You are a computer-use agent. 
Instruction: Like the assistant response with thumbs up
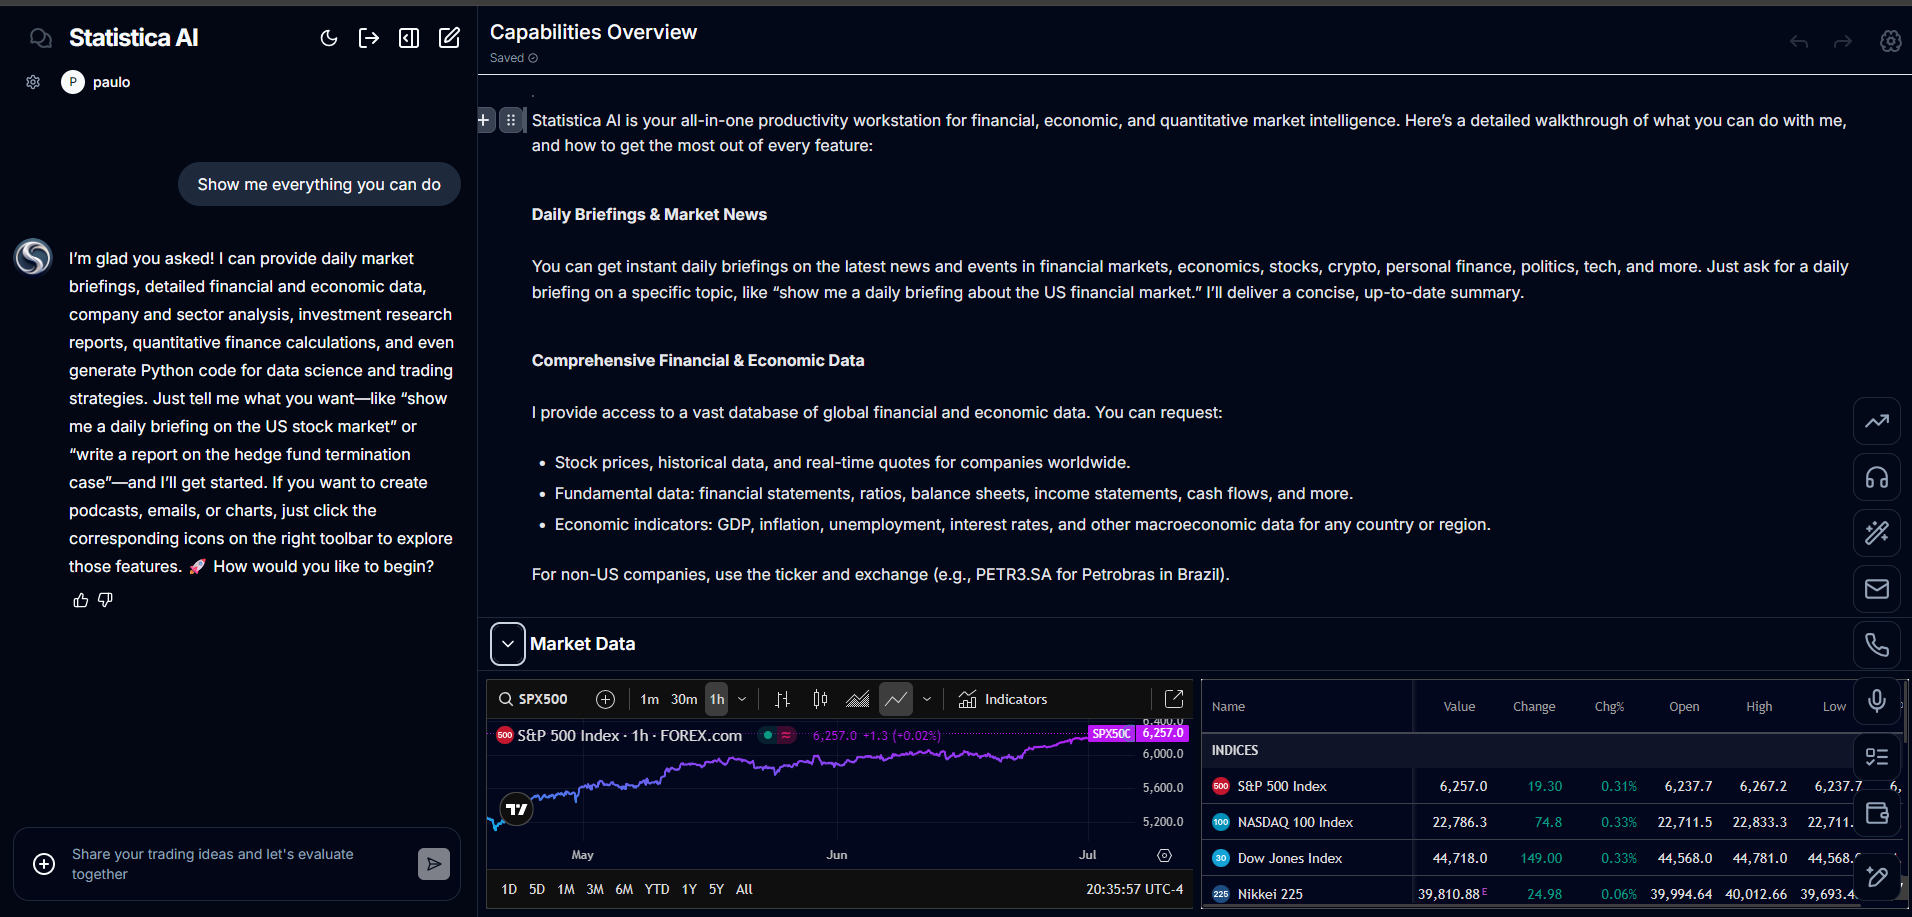tap(81, 600)
